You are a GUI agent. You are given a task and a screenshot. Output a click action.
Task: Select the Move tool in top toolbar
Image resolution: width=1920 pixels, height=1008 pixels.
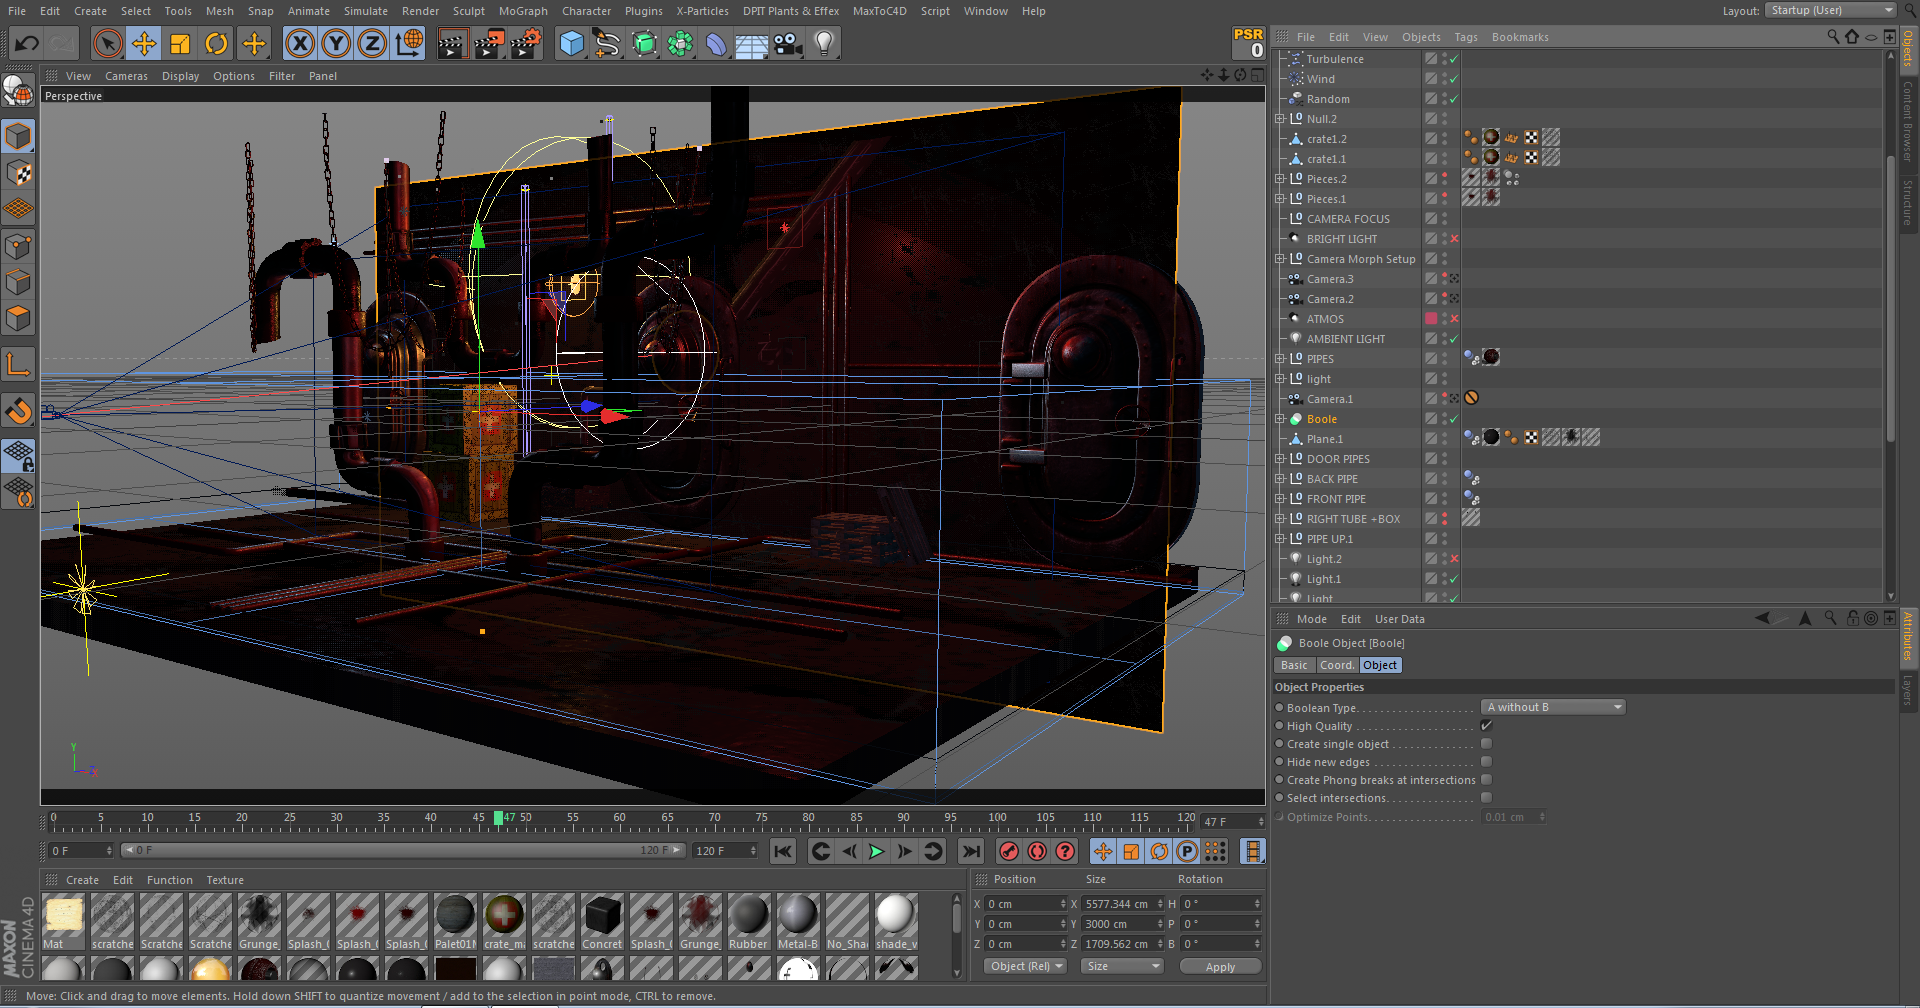point(144,44)
